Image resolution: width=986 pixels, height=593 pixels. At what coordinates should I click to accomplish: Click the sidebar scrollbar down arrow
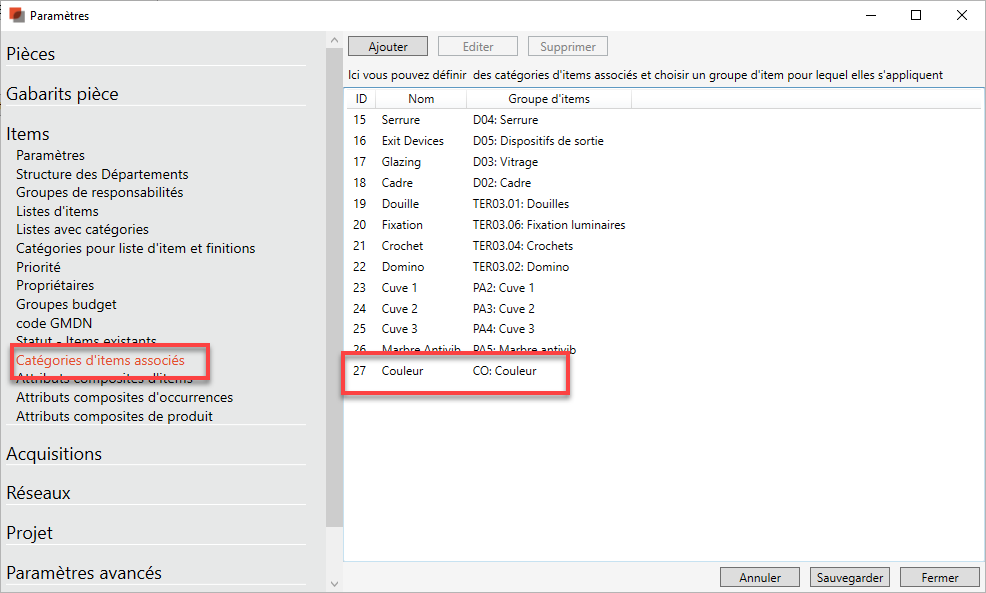pyautogui.click(x=334, y=584)
